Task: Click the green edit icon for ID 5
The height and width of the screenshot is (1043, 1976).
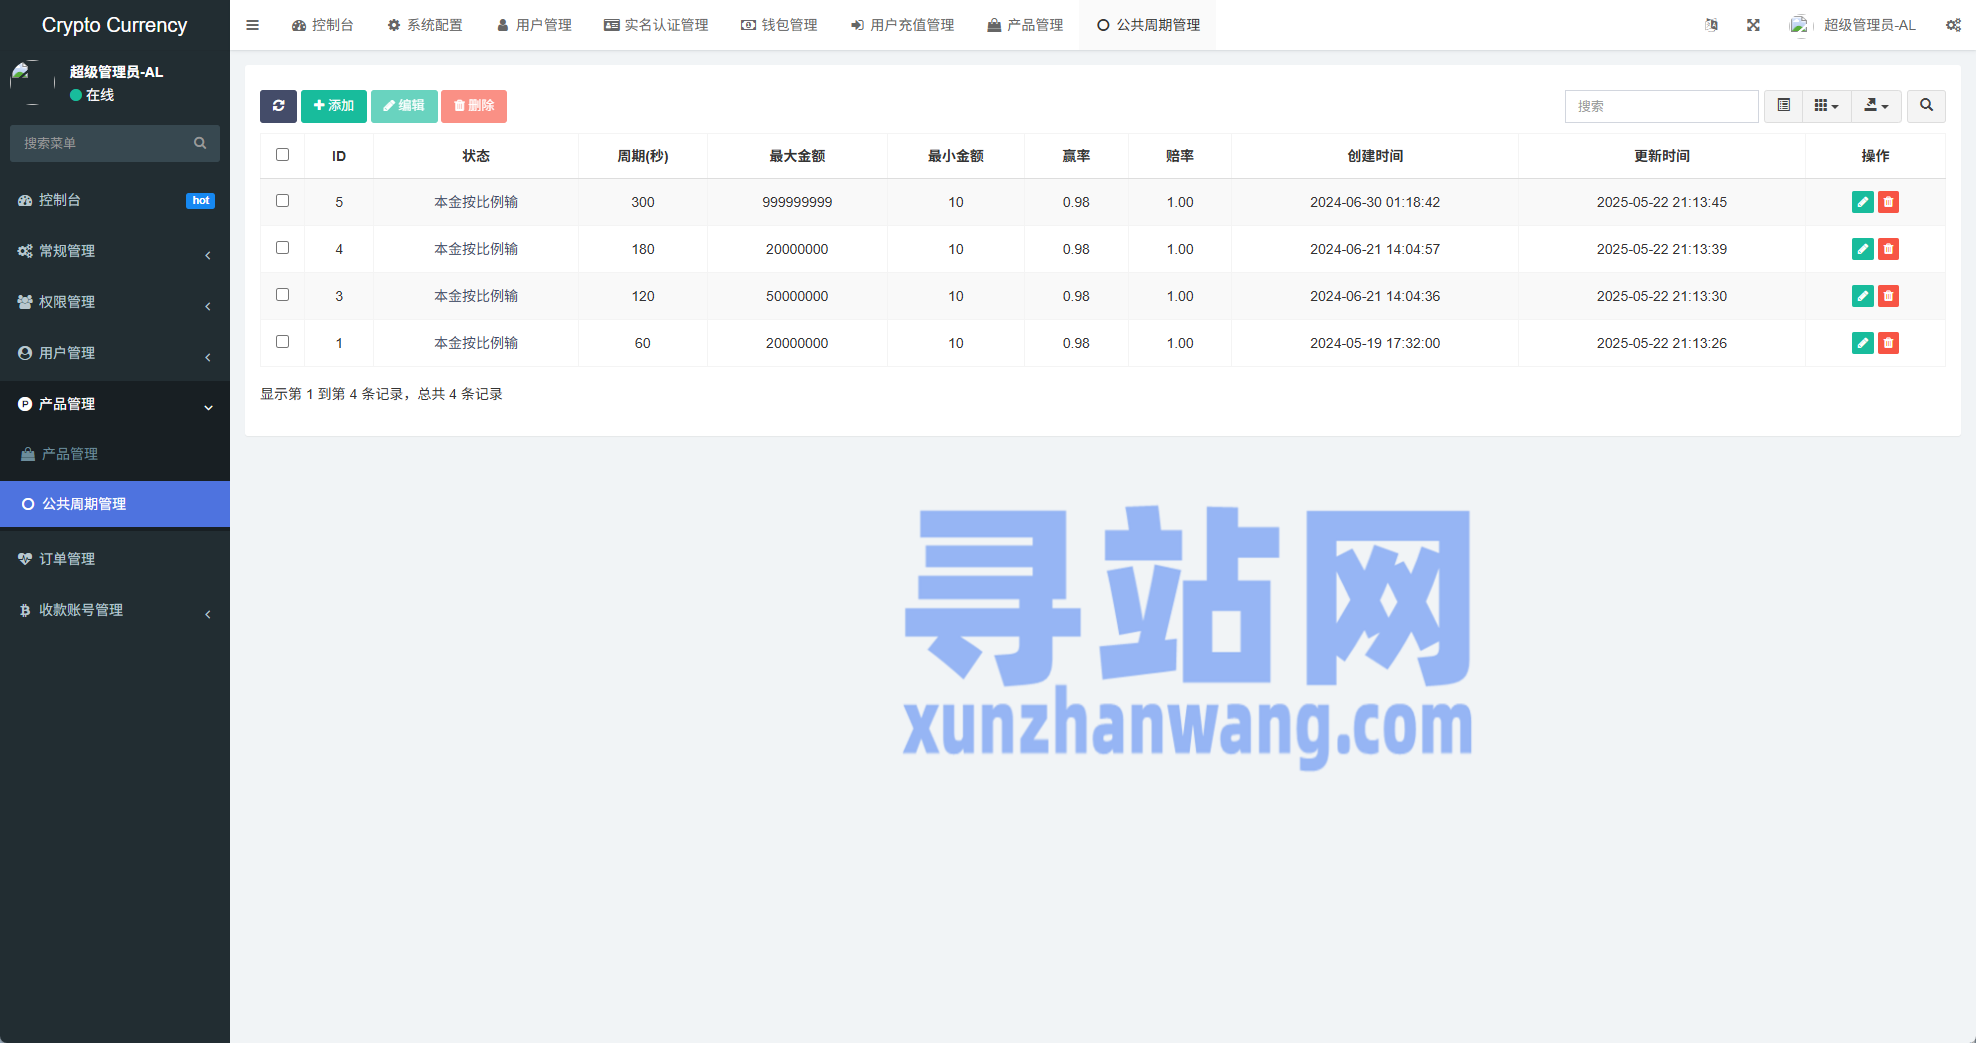Action: (1862, 202)
